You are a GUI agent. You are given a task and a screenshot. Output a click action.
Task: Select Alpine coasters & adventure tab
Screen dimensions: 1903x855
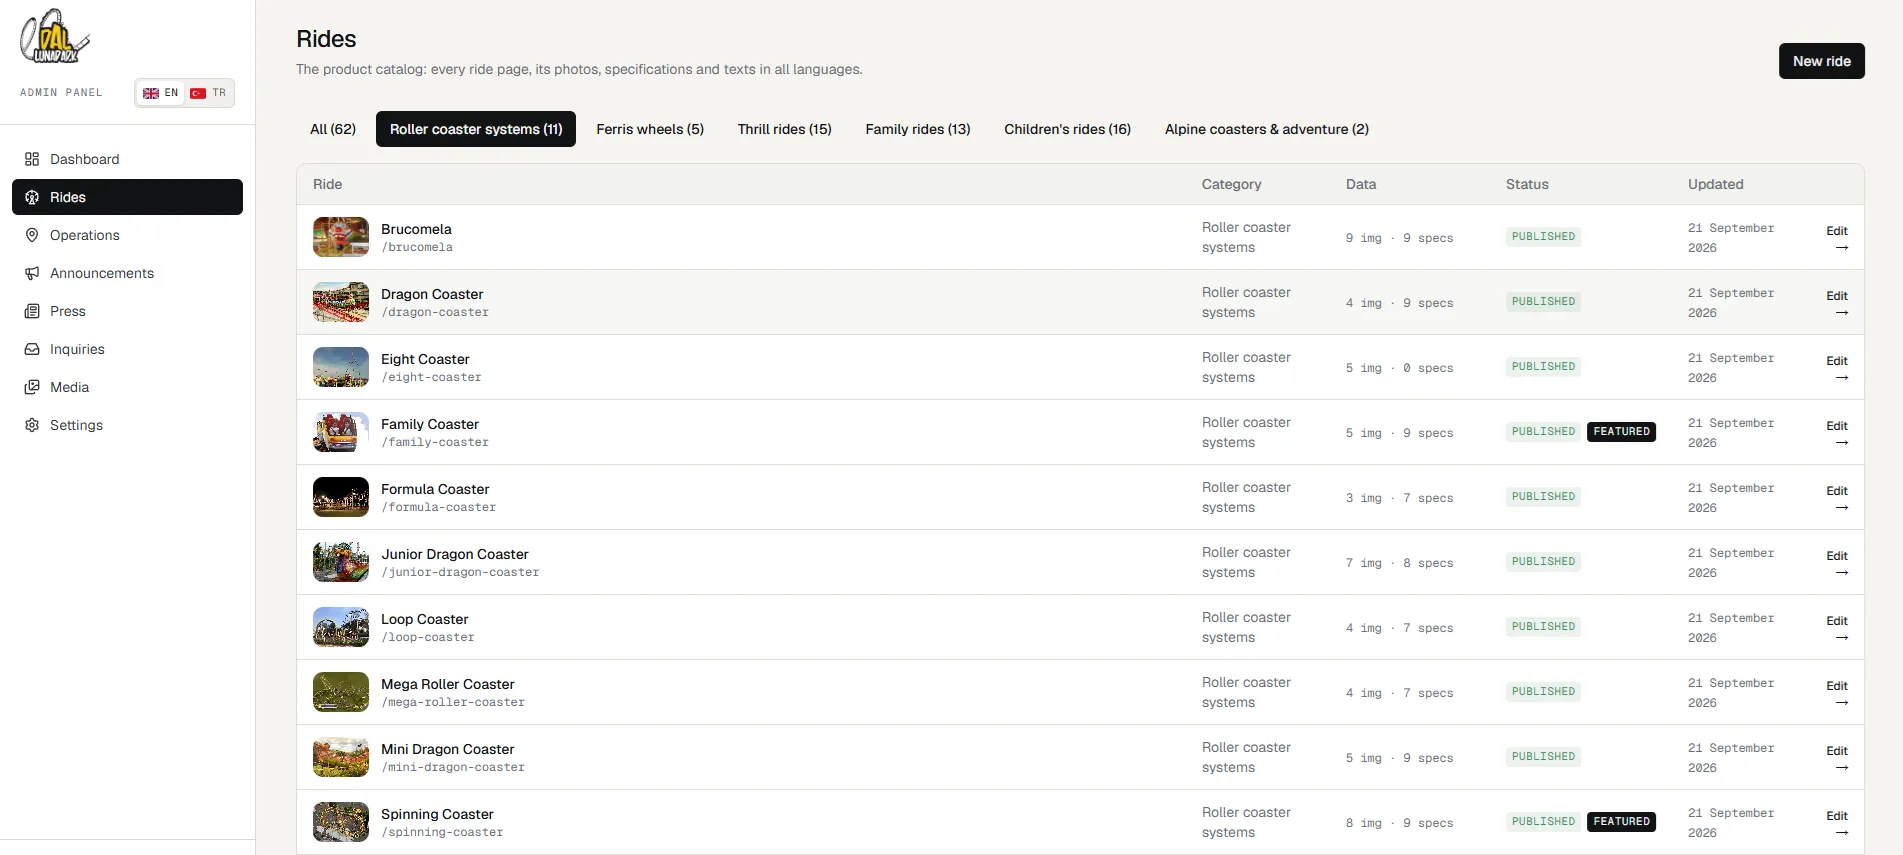click(1267, 129)
